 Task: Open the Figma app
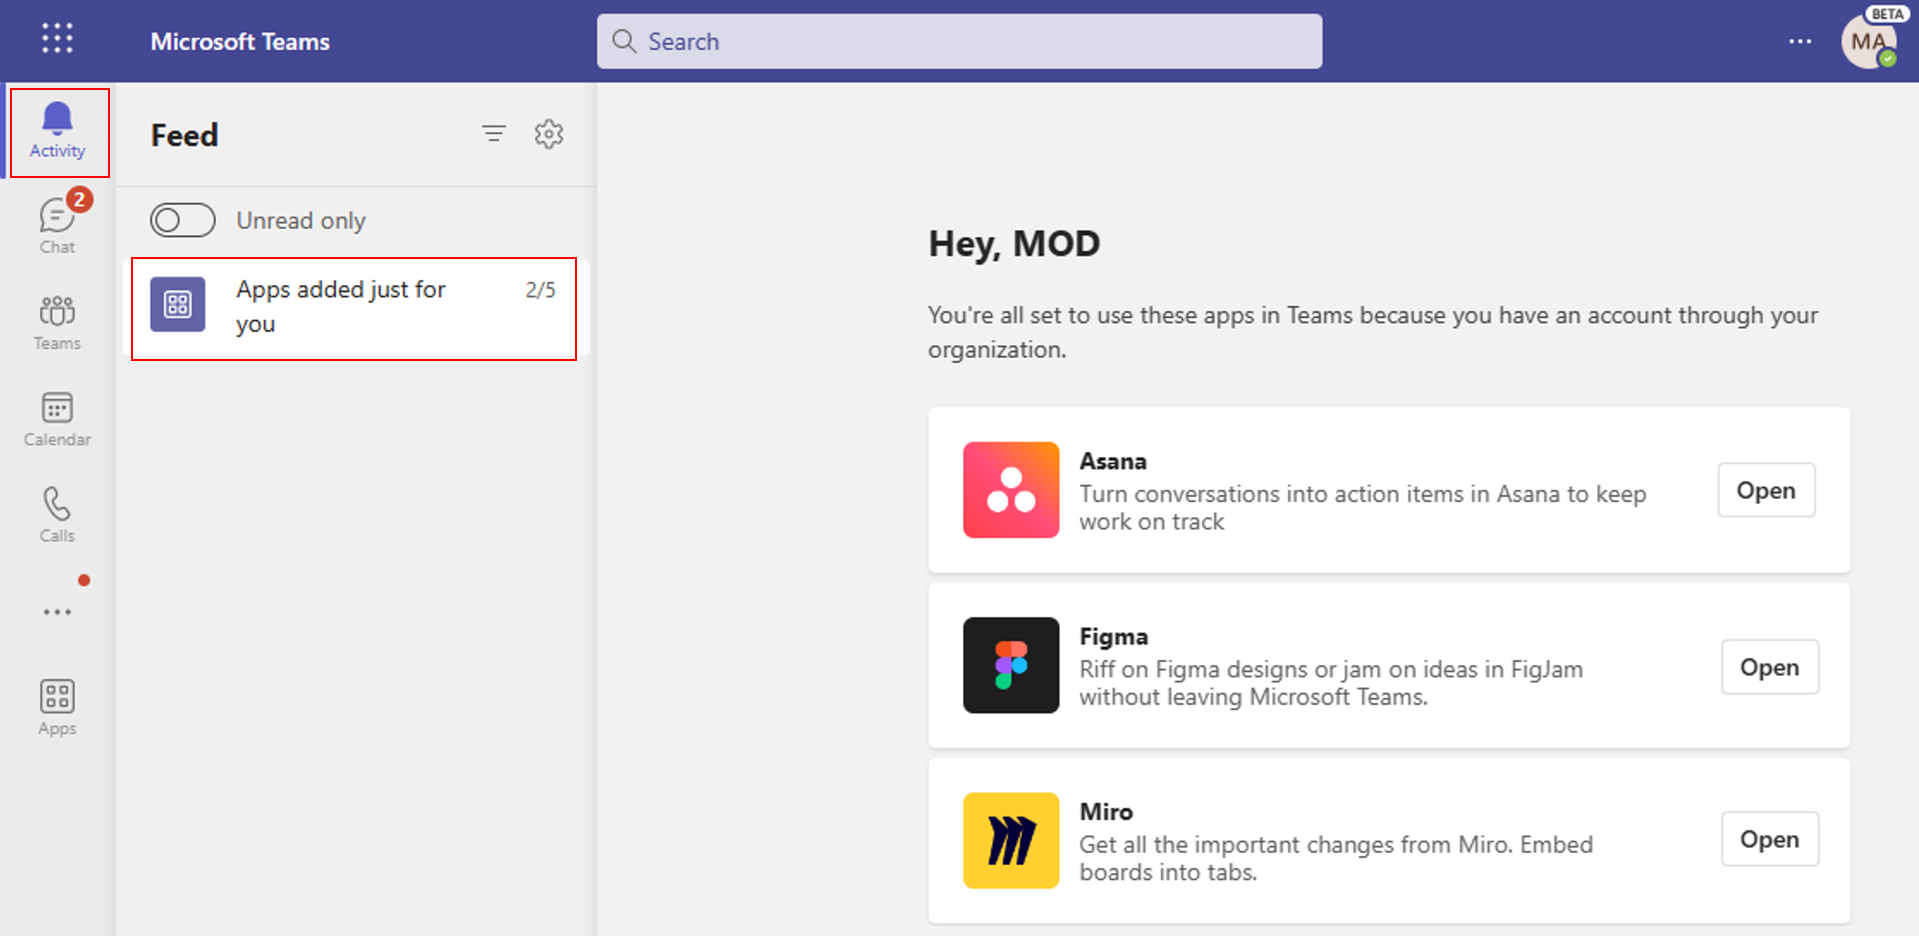click(x=1769, y=667)
